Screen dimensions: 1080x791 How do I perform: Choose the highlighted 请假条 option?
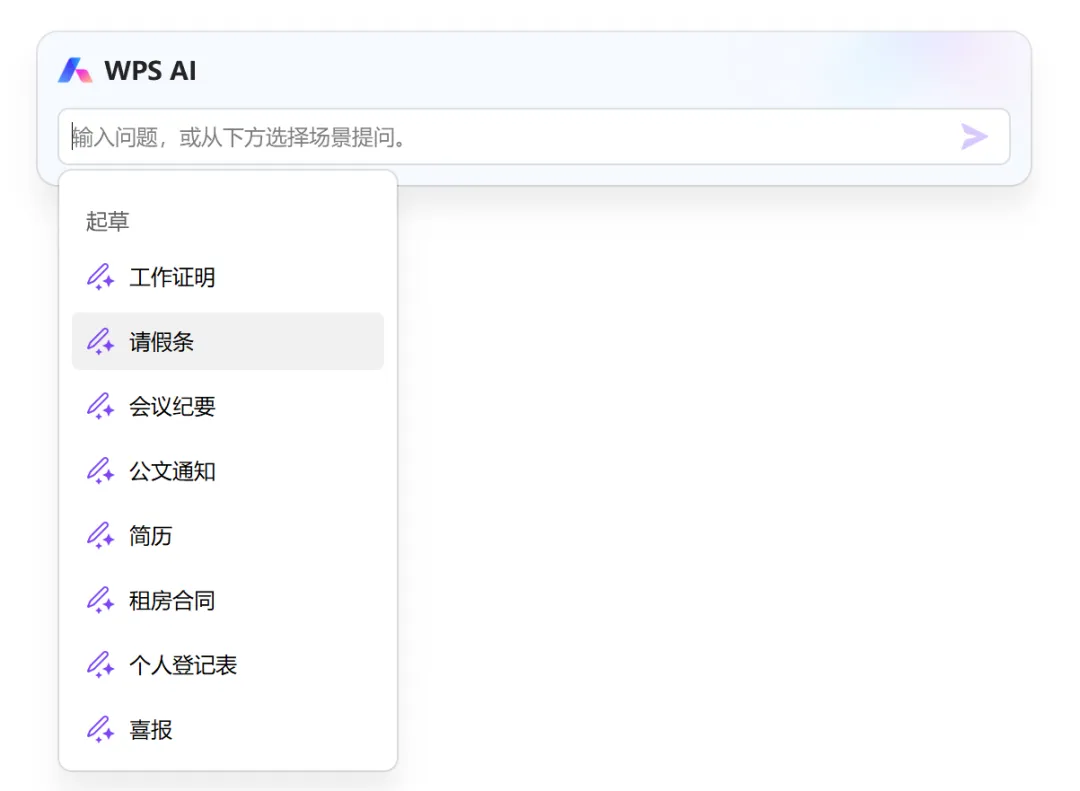point(228,342)
